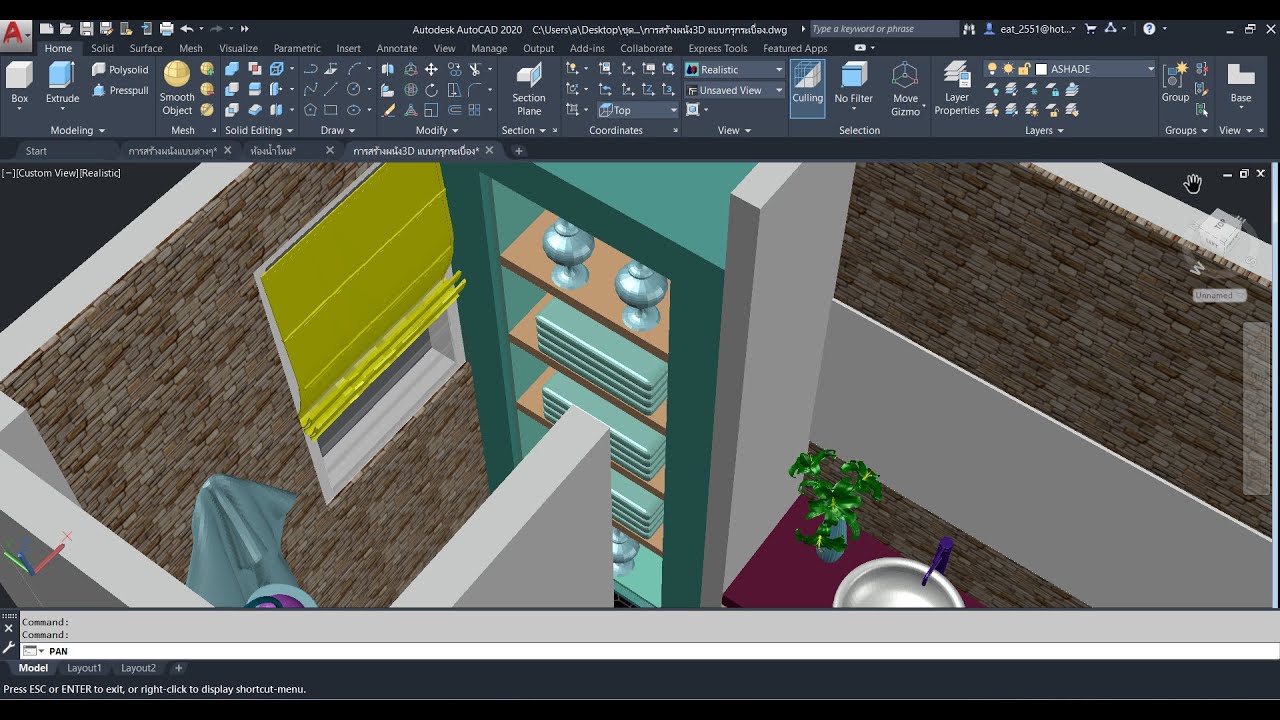This screenshot has width=1280, height=720.
Task: Expand the Solid Editing panel
Action: (x=259, y=130)
